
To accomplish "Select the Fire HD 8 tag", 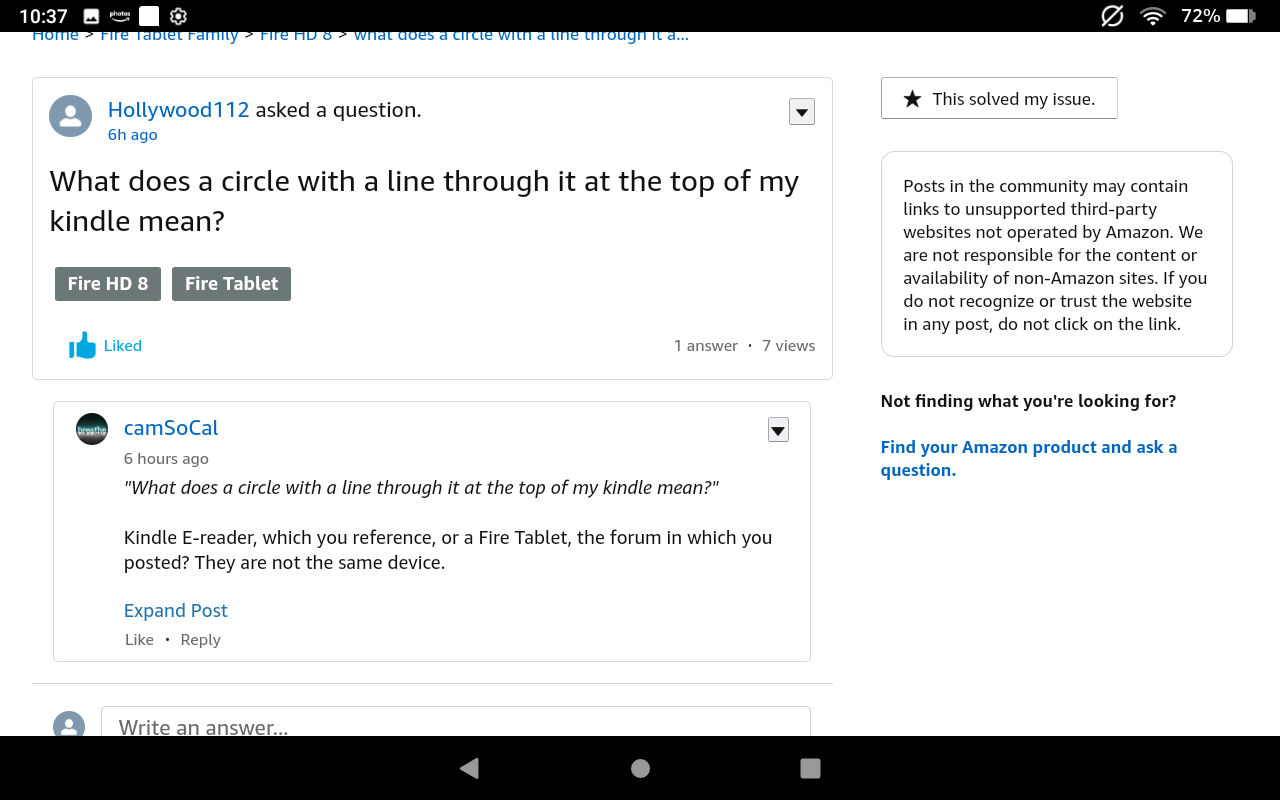I will (x=108, y=284).
